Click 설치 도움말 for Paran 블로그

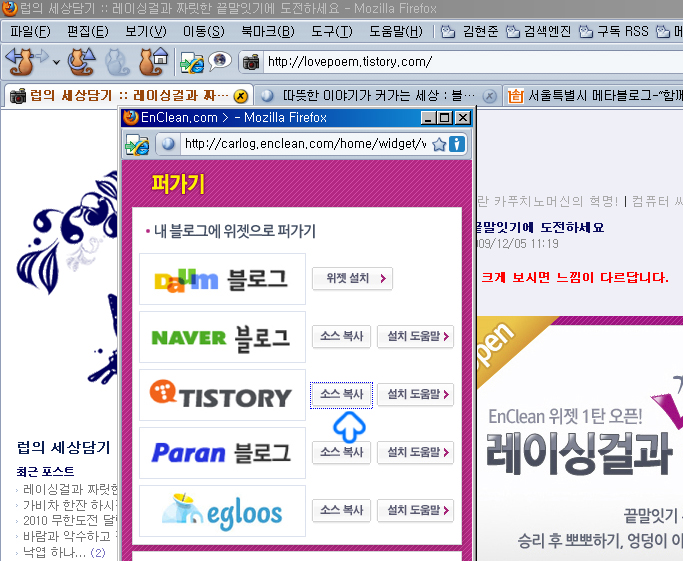(416, 453)
